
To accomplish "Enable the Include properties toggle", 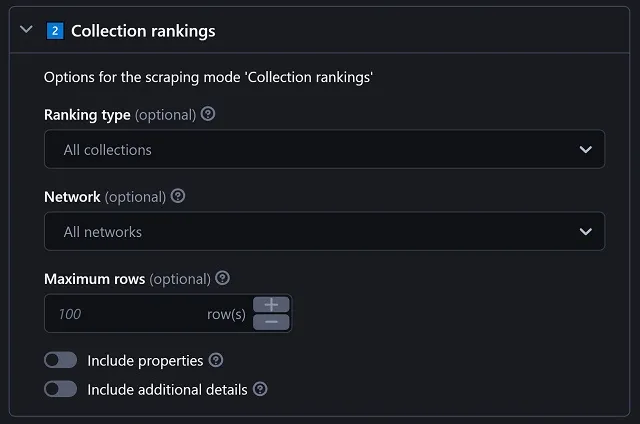I will pos(60,360).
